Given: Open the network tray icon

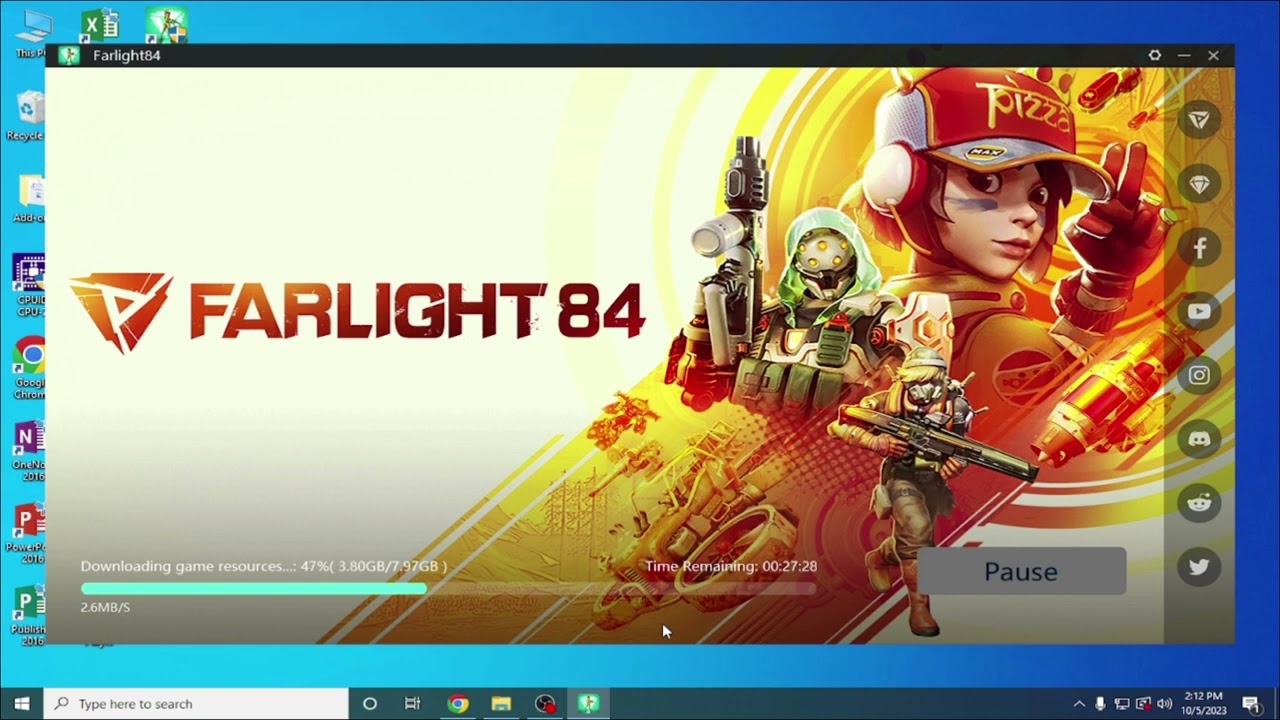Looking at the screenshot, I should 1122,704.
